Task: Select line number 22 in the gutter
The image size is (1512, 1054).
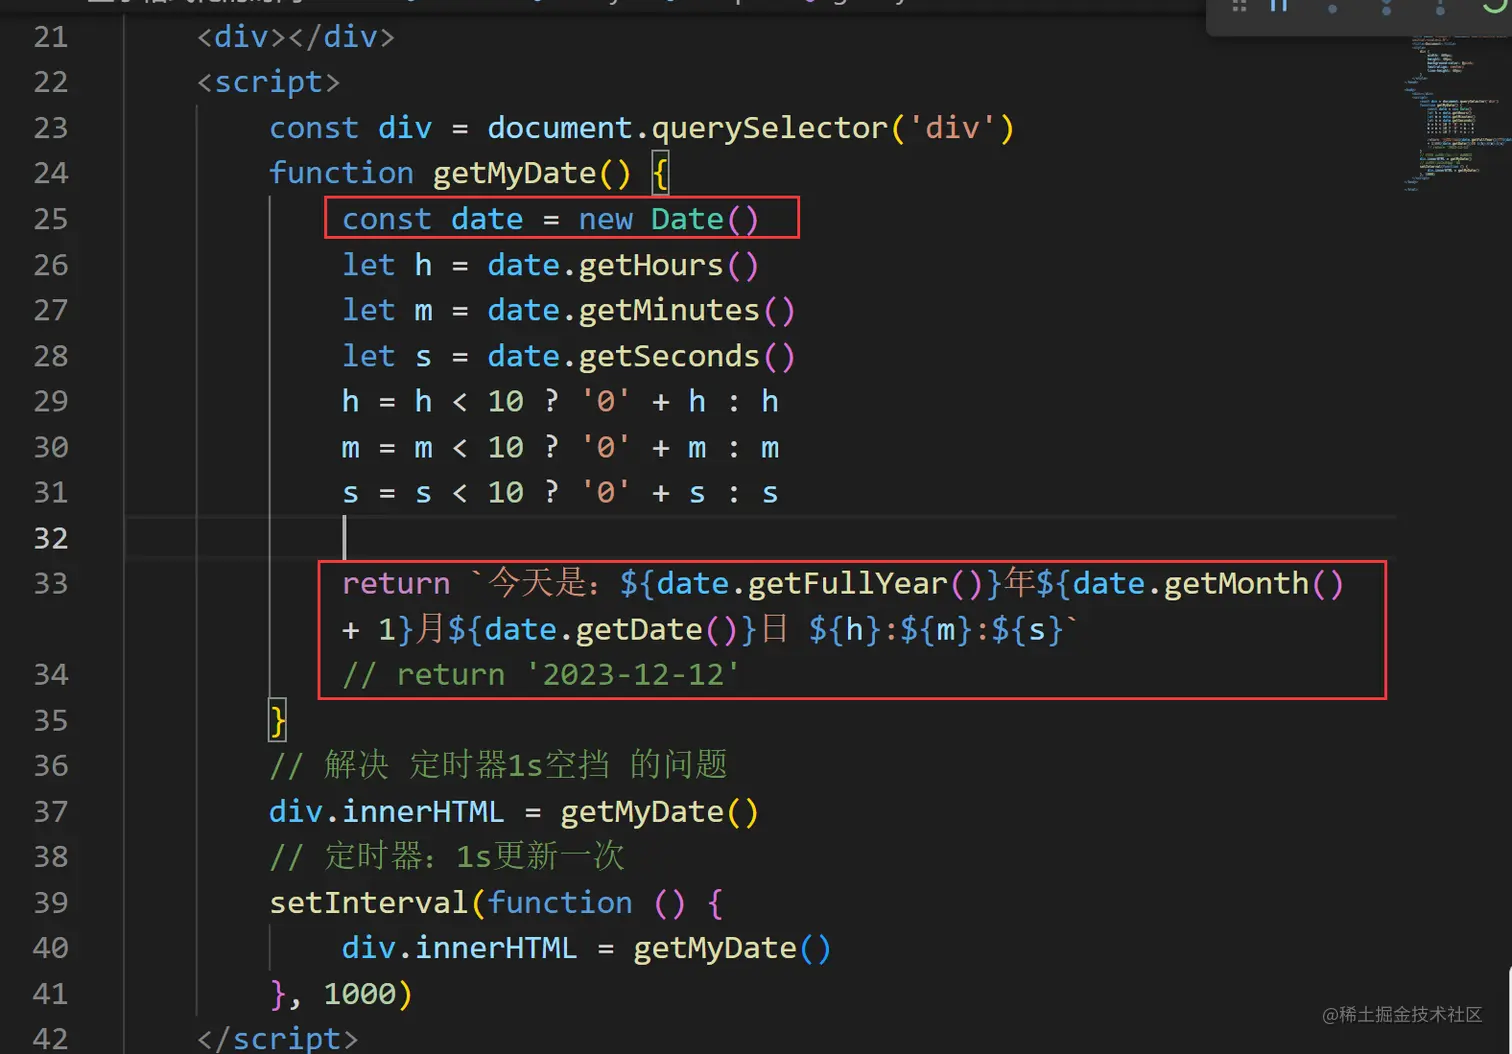Action: pyautogui.click(x=51, y=82)
